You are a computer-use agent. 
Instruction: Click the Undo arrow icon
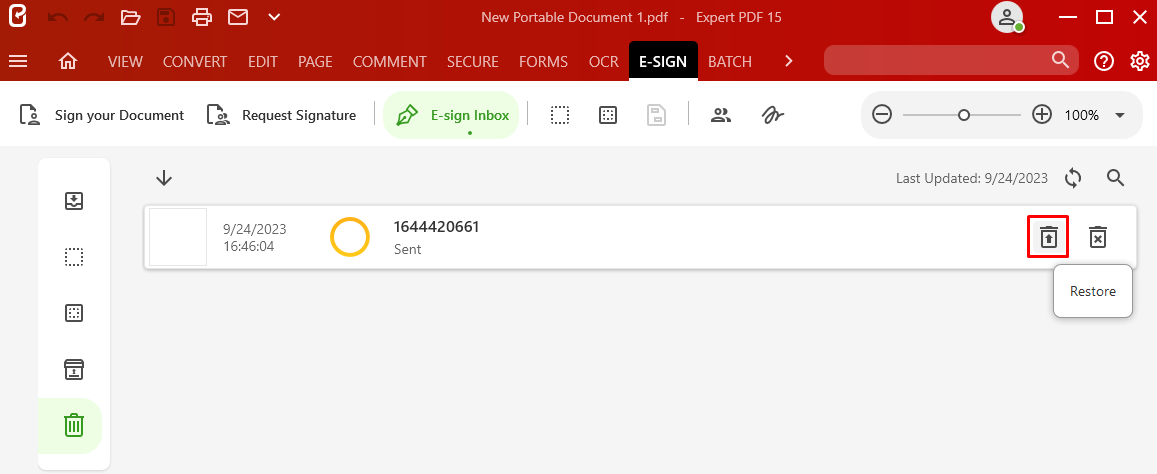(58, 17)
